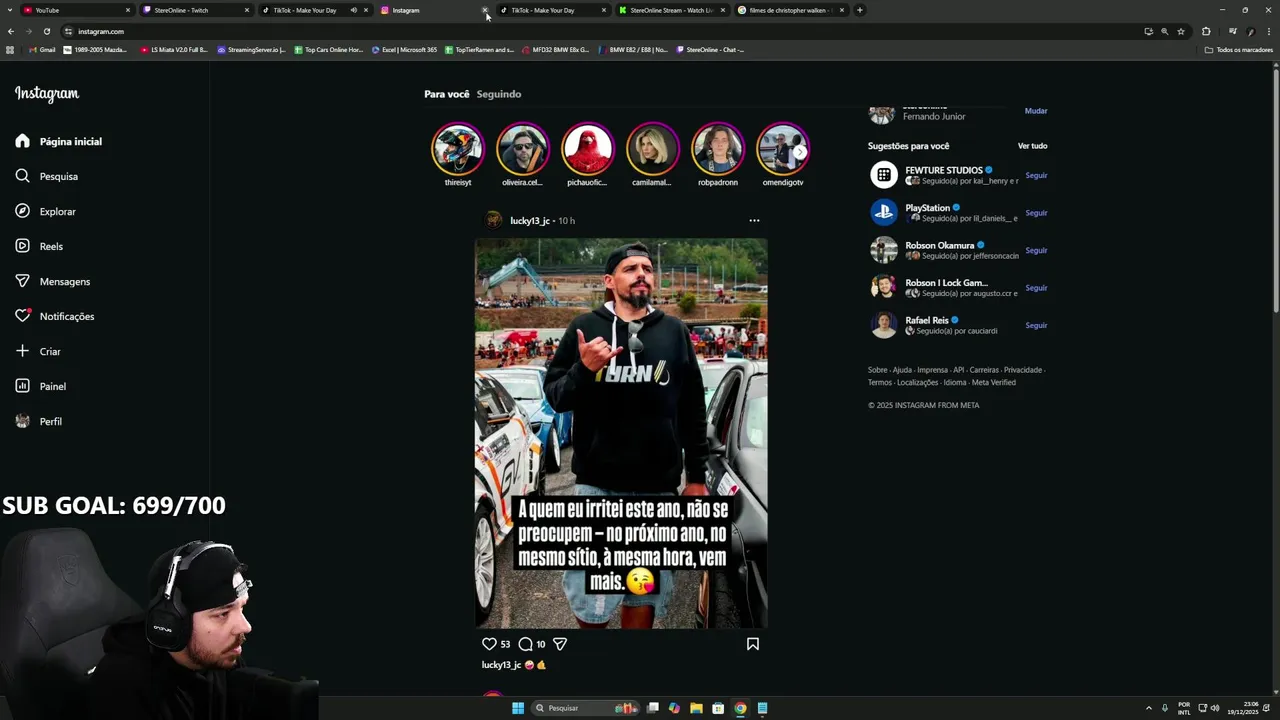Viewport: 1280px width, 720px height.
Task: Open File Explorer from taskbar
Action: point(696,708)
